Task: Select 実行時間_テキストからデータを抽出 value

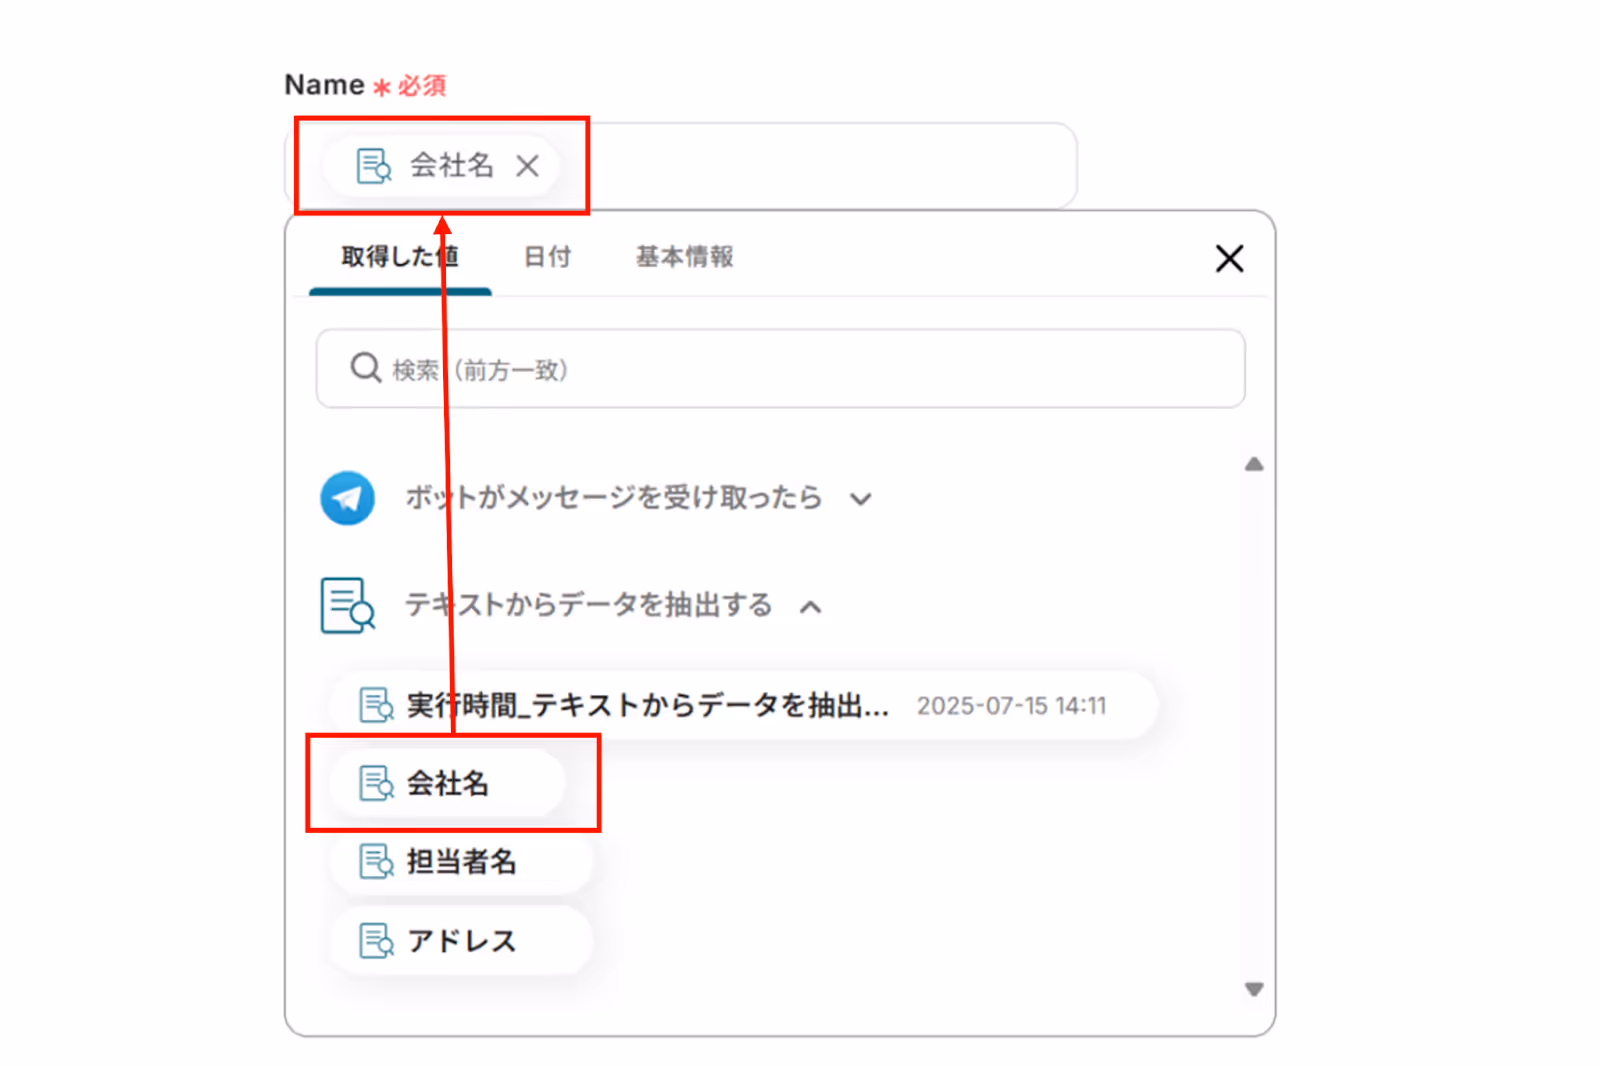Action: click(x=744, y=705)
